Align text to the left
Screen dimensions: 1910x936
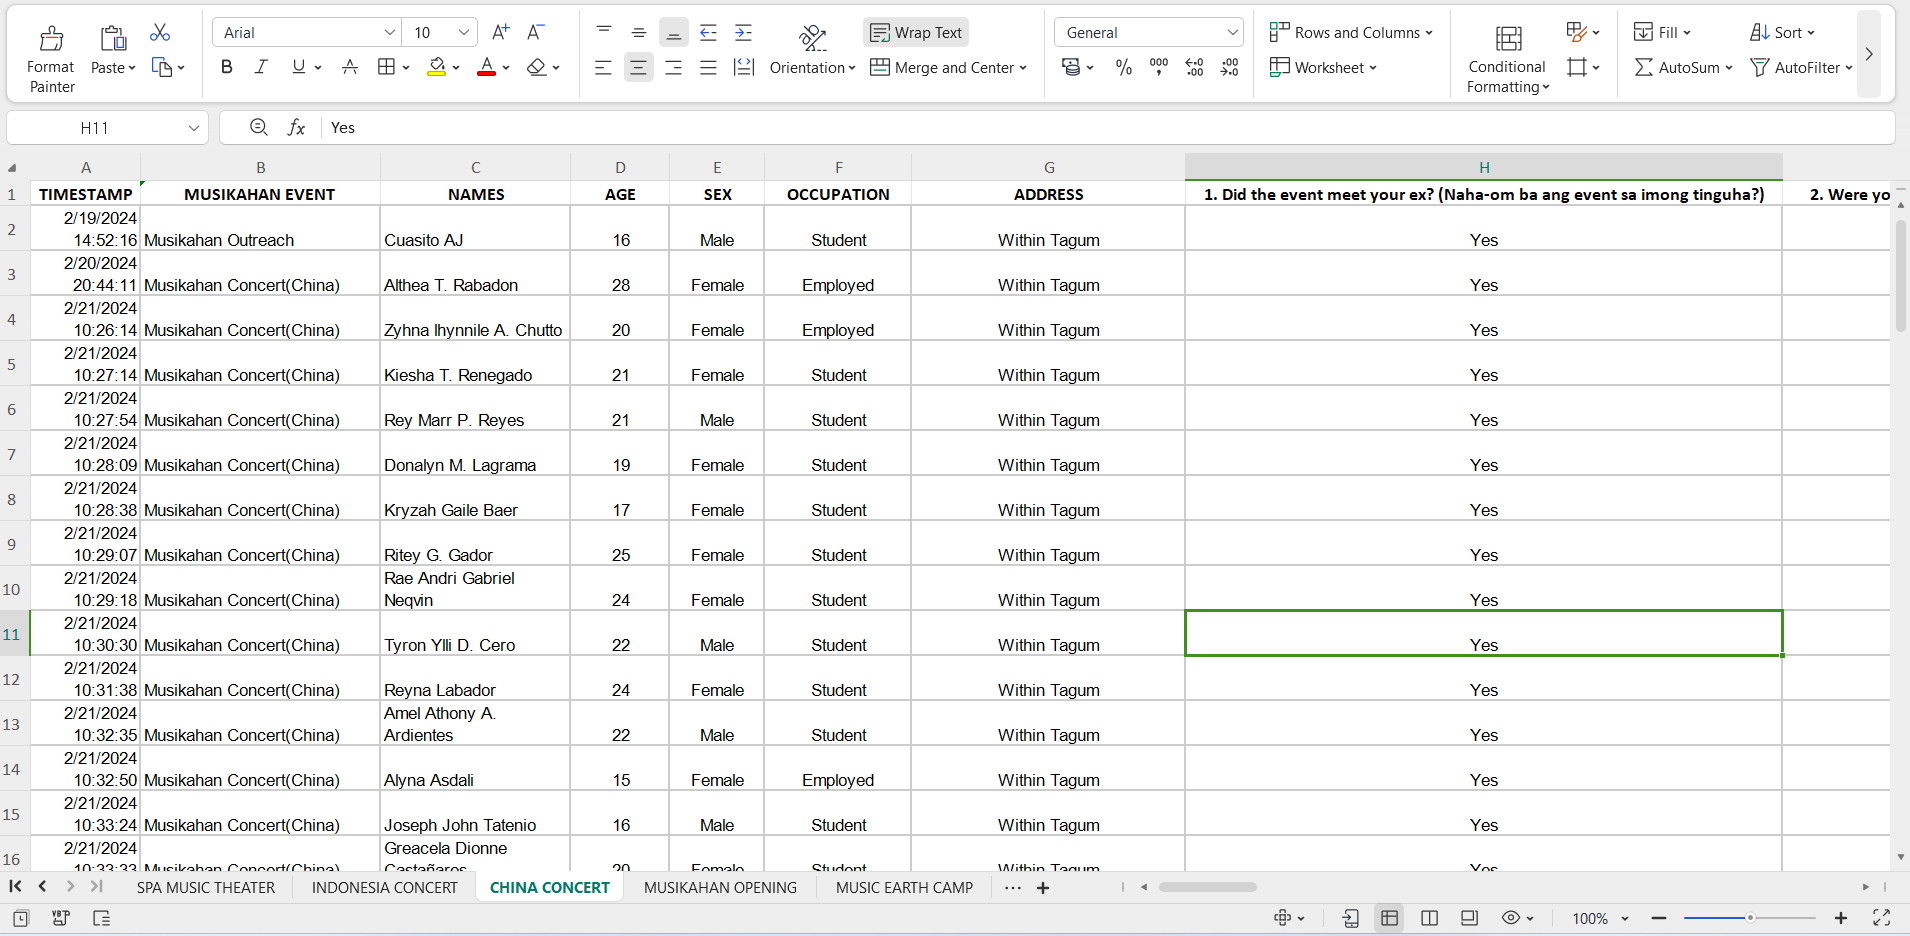(x=603, y=67)
